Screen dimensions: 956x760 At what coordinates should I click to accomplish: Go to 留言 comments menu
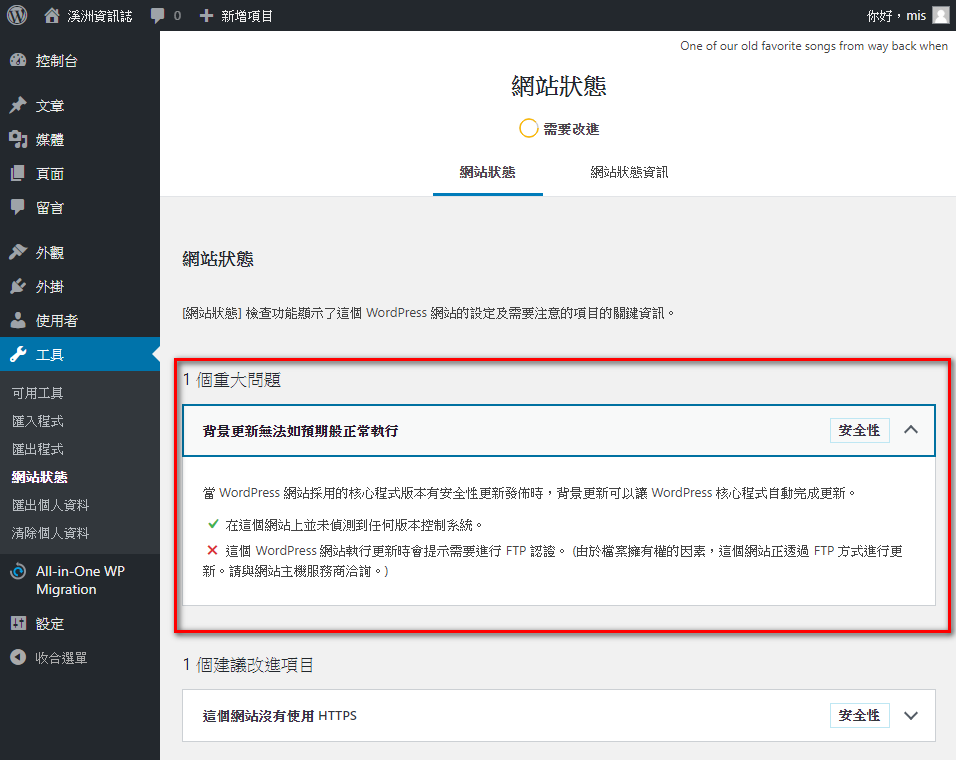pyautogui.click(x=50, y=208)
